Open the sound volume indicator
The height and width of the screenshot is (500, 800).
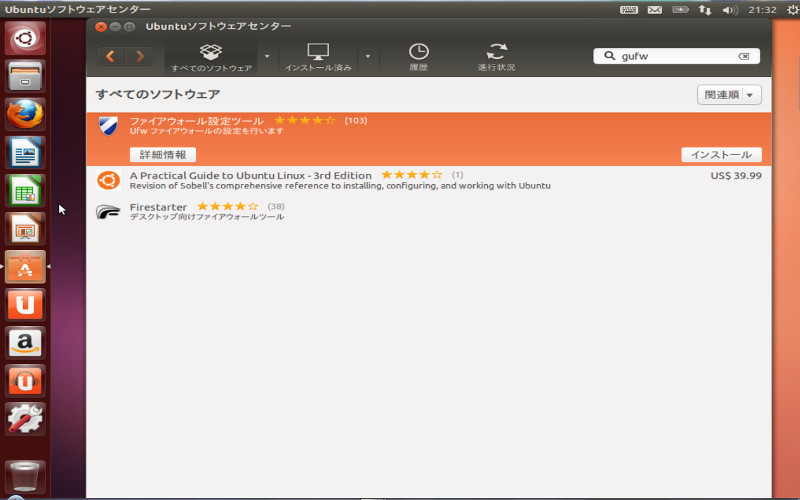tap(730, 10)
